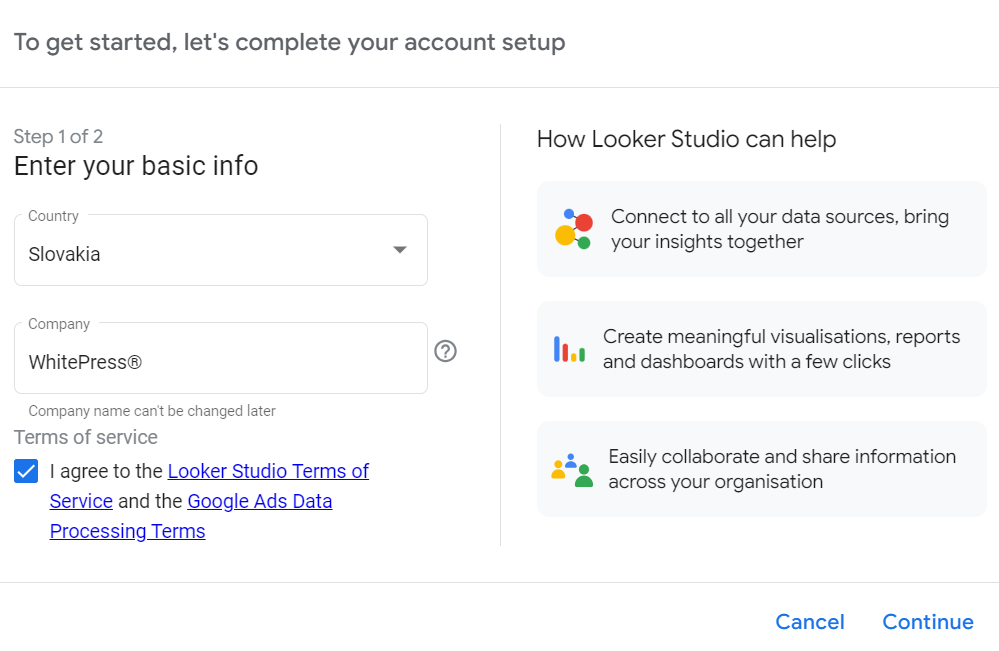The height and width of the screenshot is (651, 999).
Task: Click the 'Enter your basic info' heading
Action: tap(136, 166)
